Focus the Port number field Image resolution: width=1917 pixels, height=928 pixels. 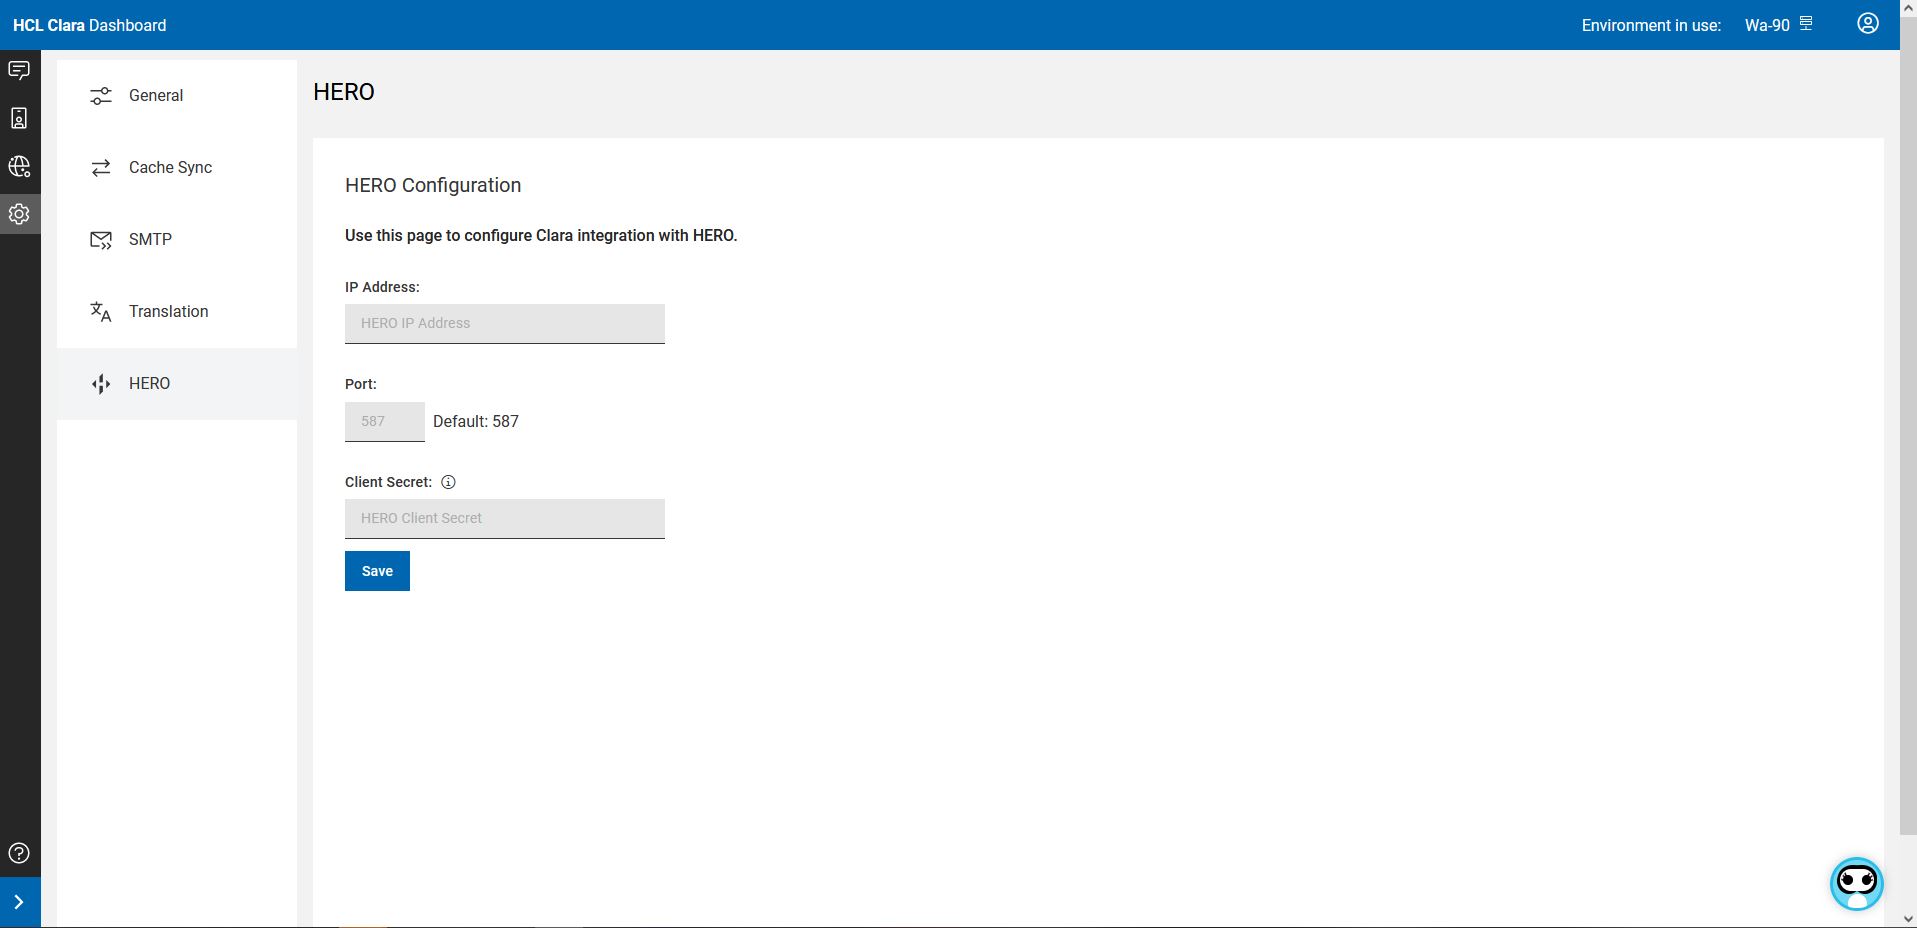click(x=385, y=422)
